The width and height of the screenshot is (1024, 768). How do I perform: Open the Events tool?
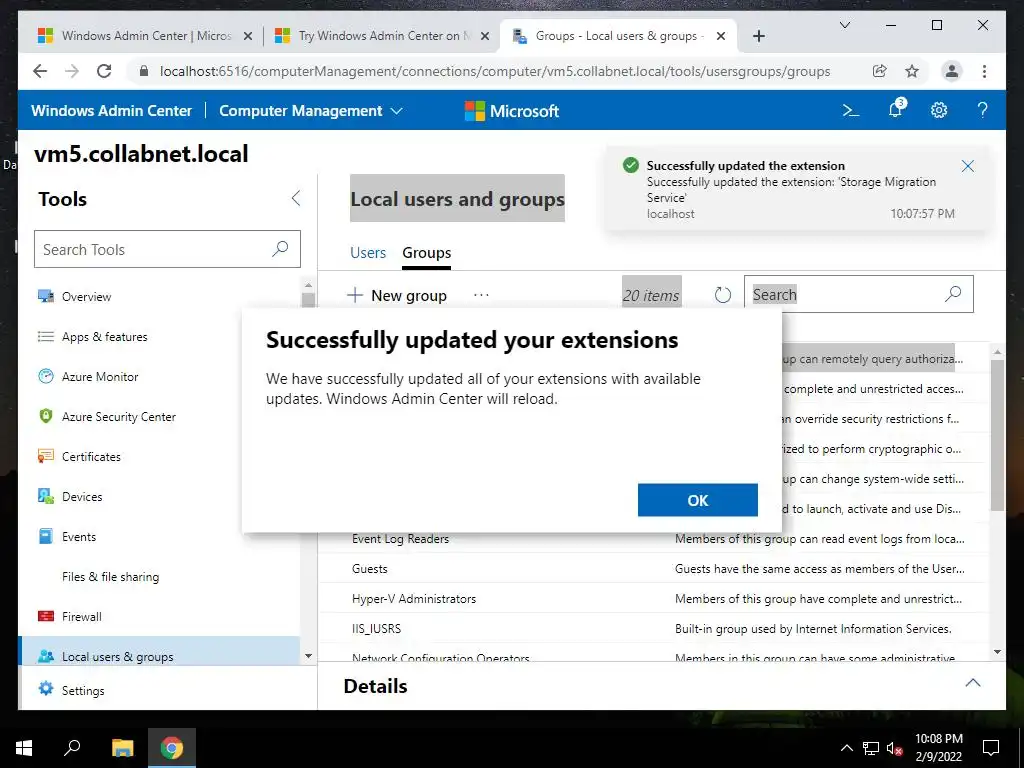tap(159, 537)
